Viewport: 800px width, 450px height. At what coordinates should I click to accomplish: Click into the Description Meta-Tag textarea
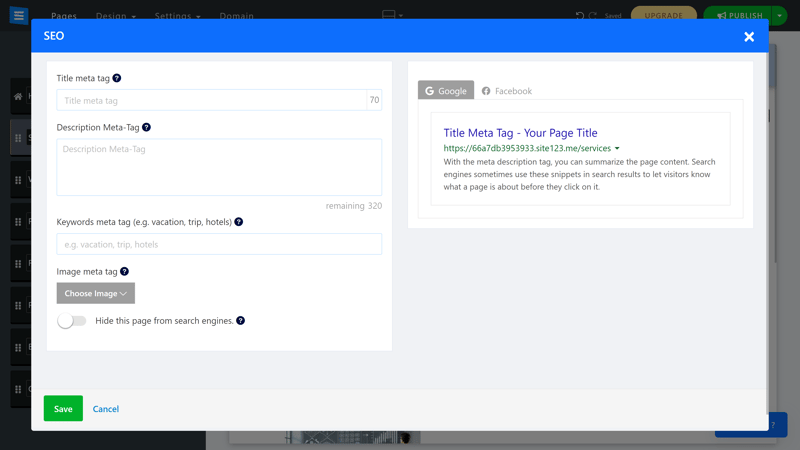coord(219,167)
